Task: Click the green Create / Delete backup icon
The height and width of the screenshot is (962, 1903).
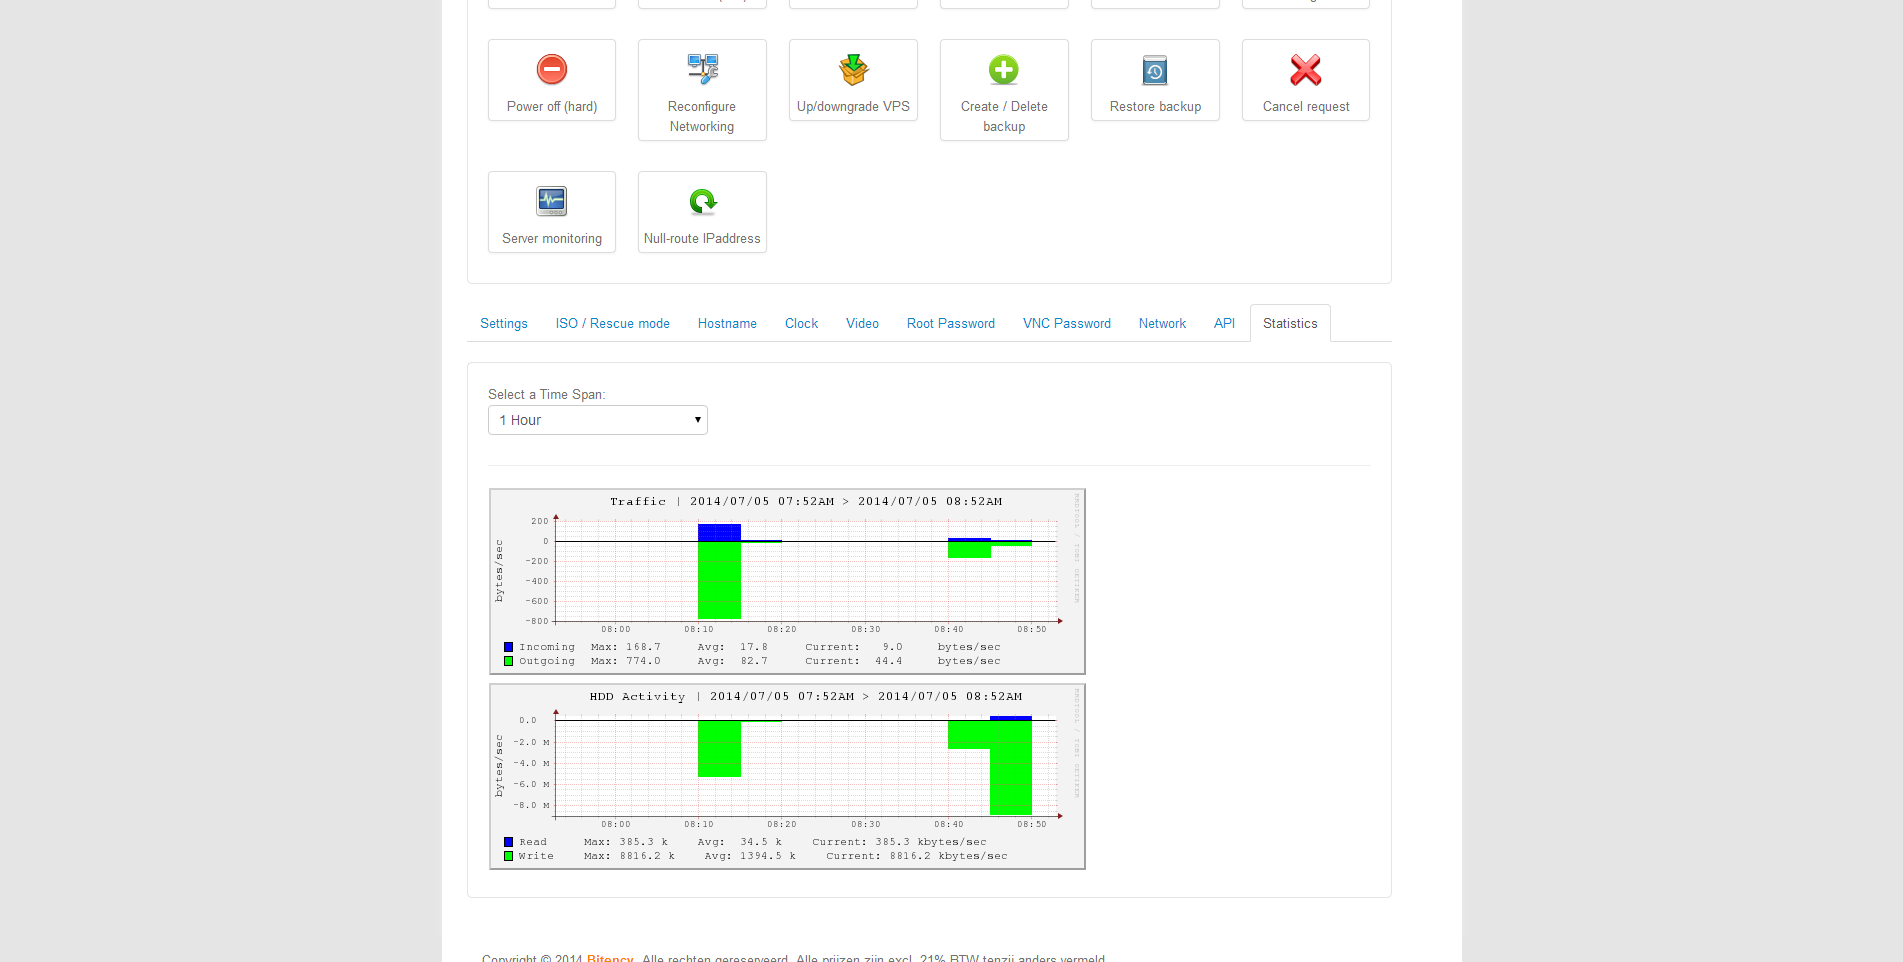Action: [x=1004, y=70]
